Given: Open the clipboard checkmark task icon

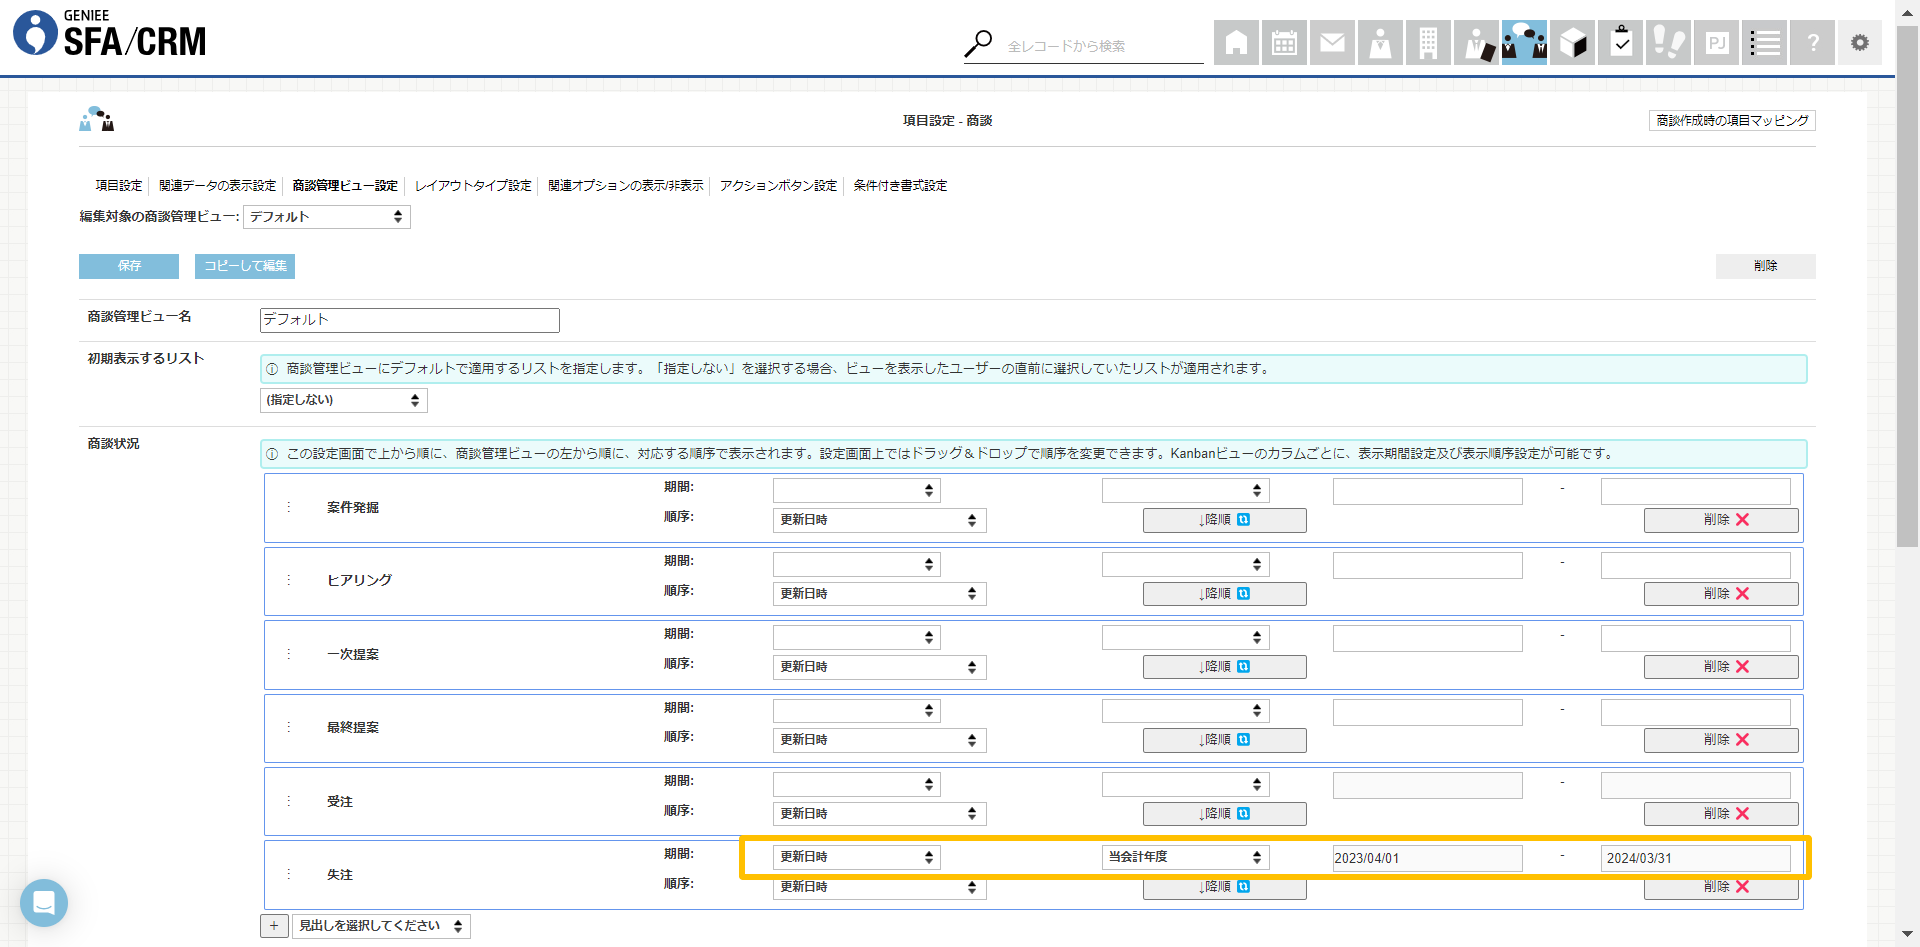Looking at the screenshot, I should [1620, 43].
